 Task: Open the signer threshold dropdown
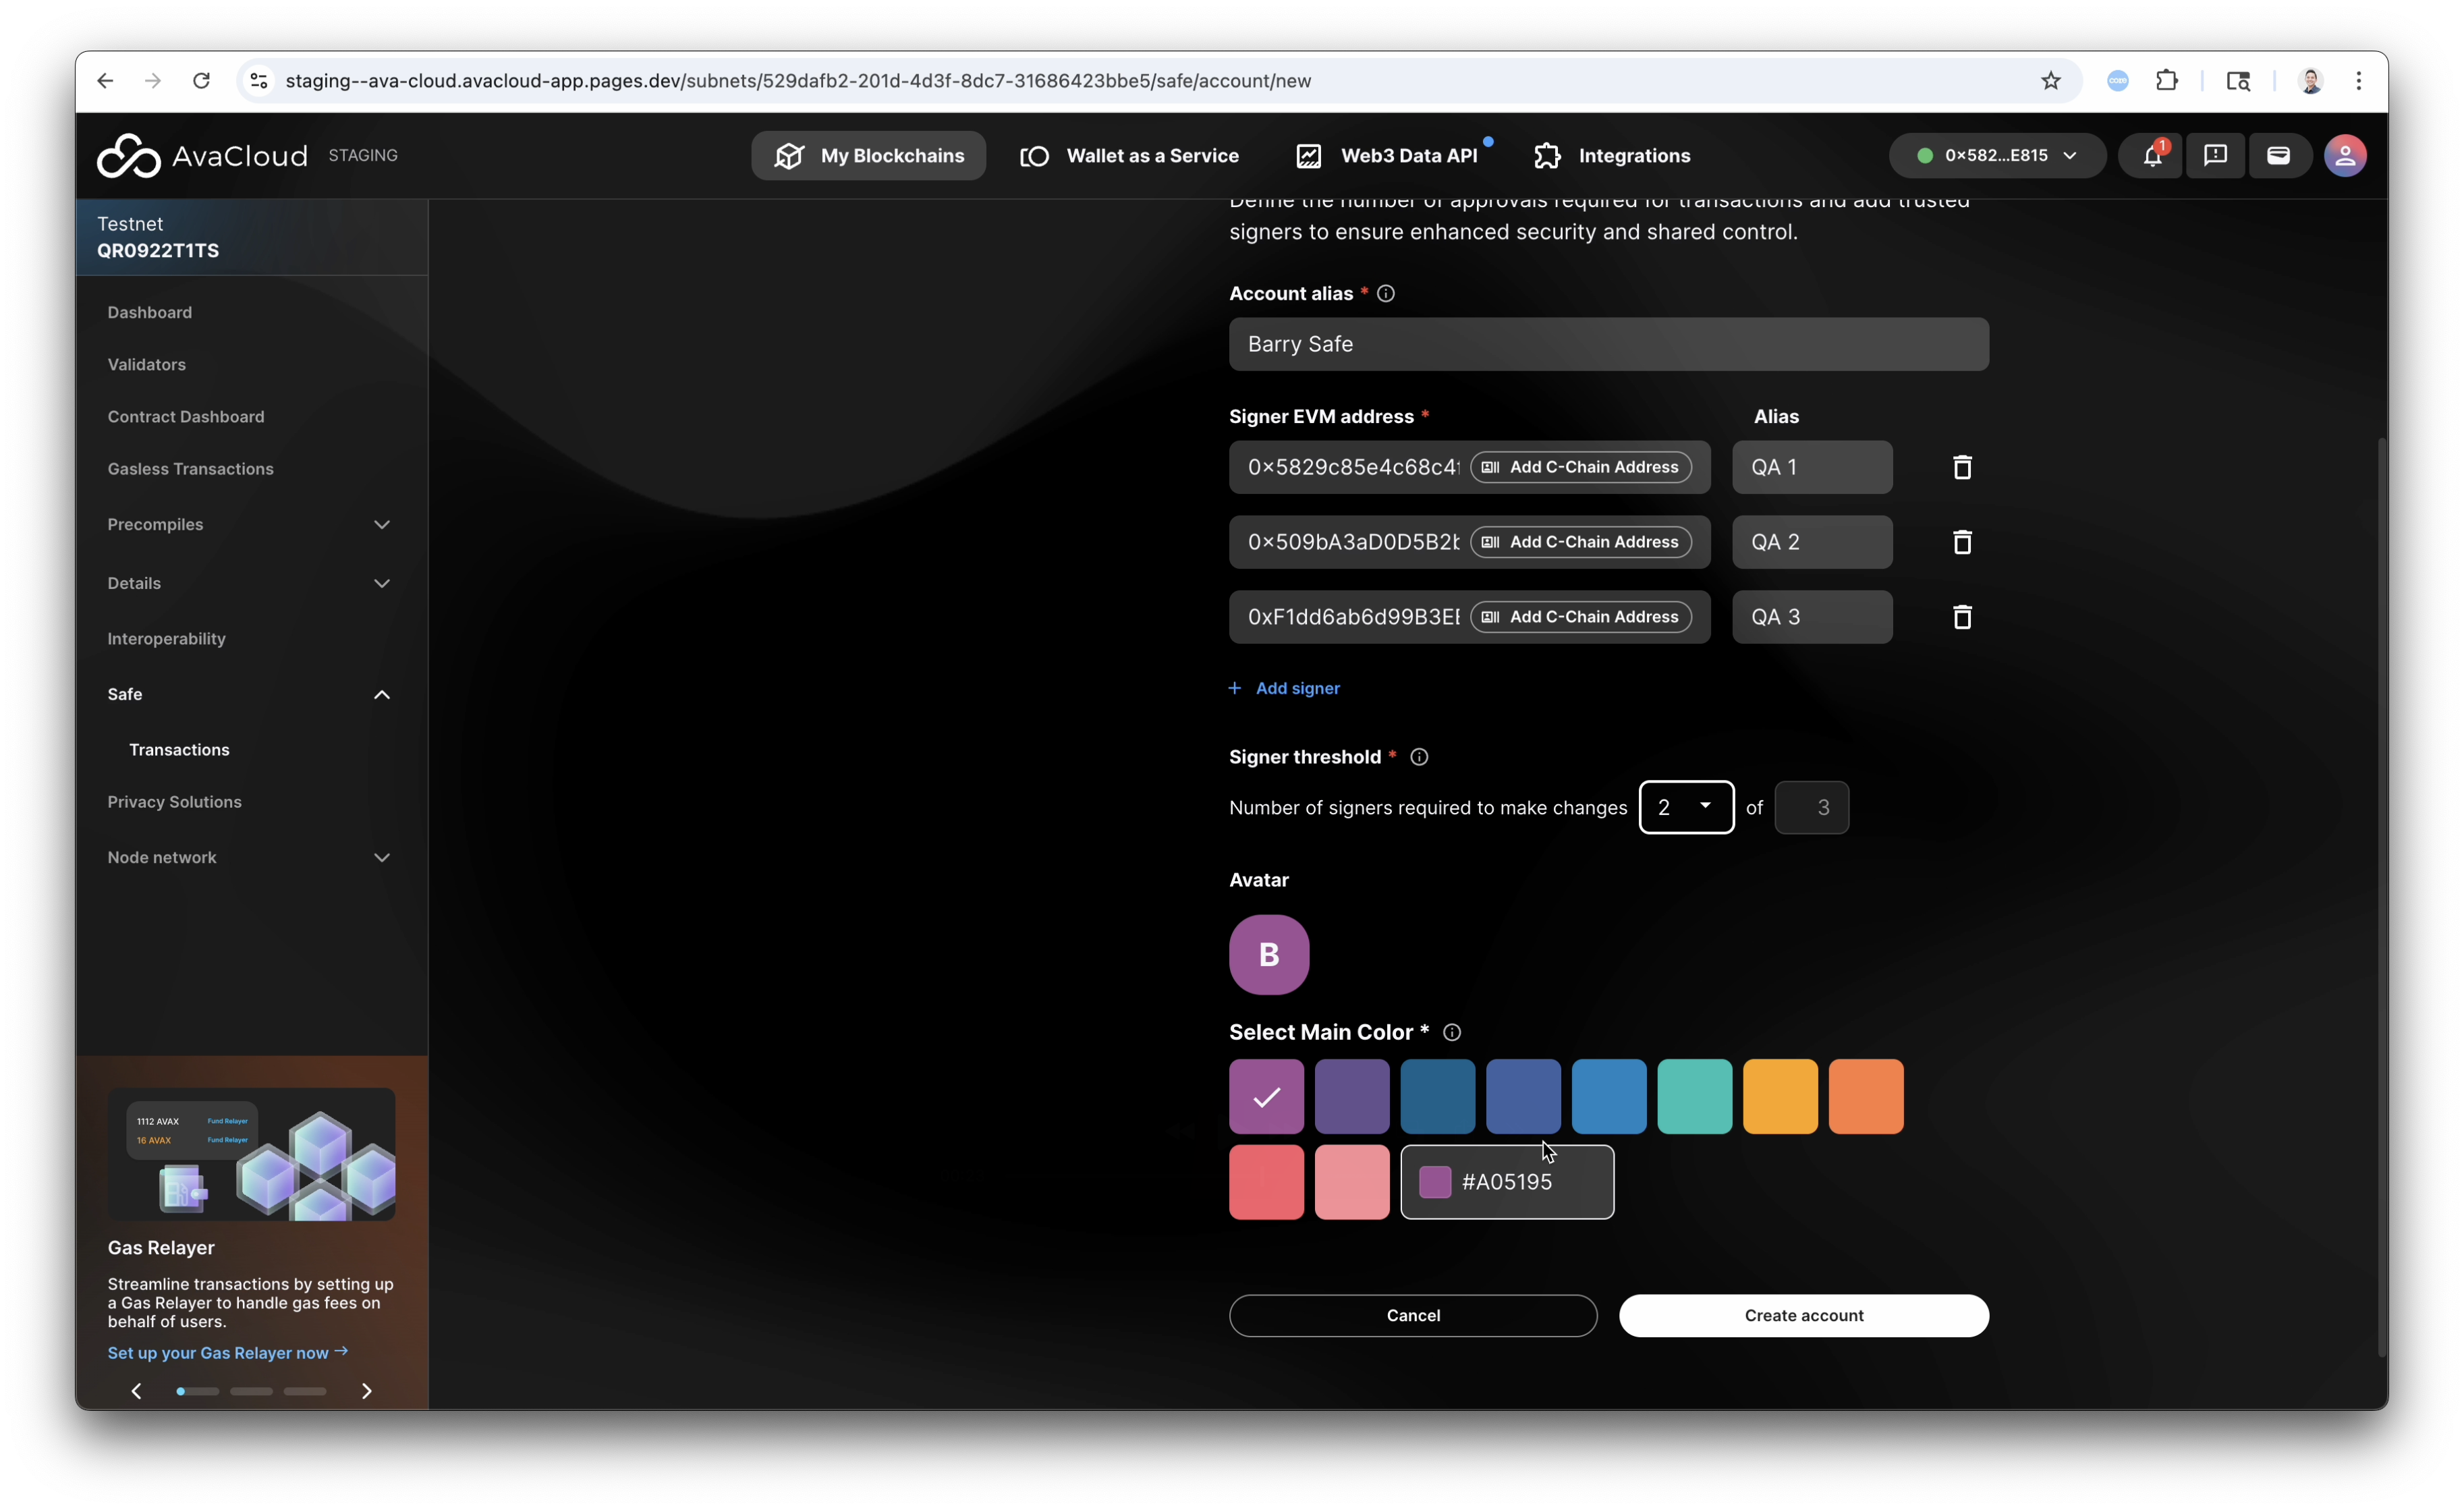click(1686, 807)
